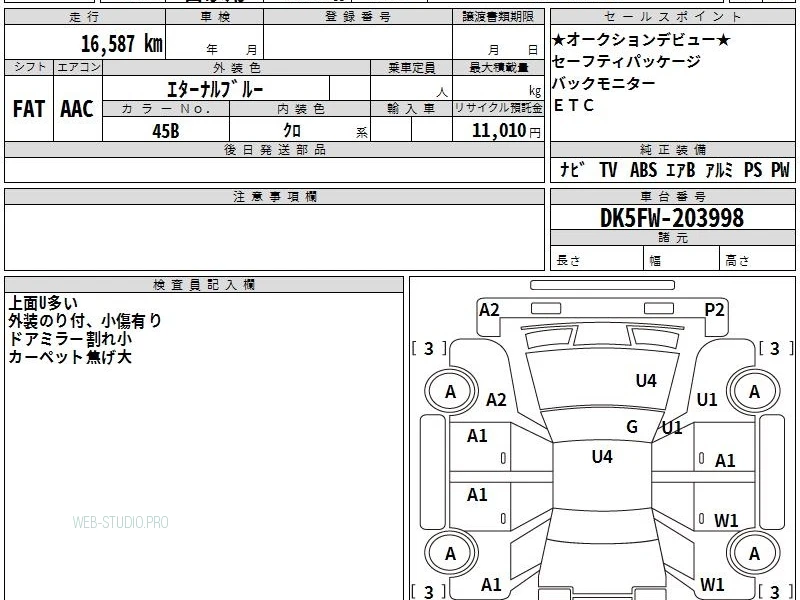Click the カラーNo. header

166,109
